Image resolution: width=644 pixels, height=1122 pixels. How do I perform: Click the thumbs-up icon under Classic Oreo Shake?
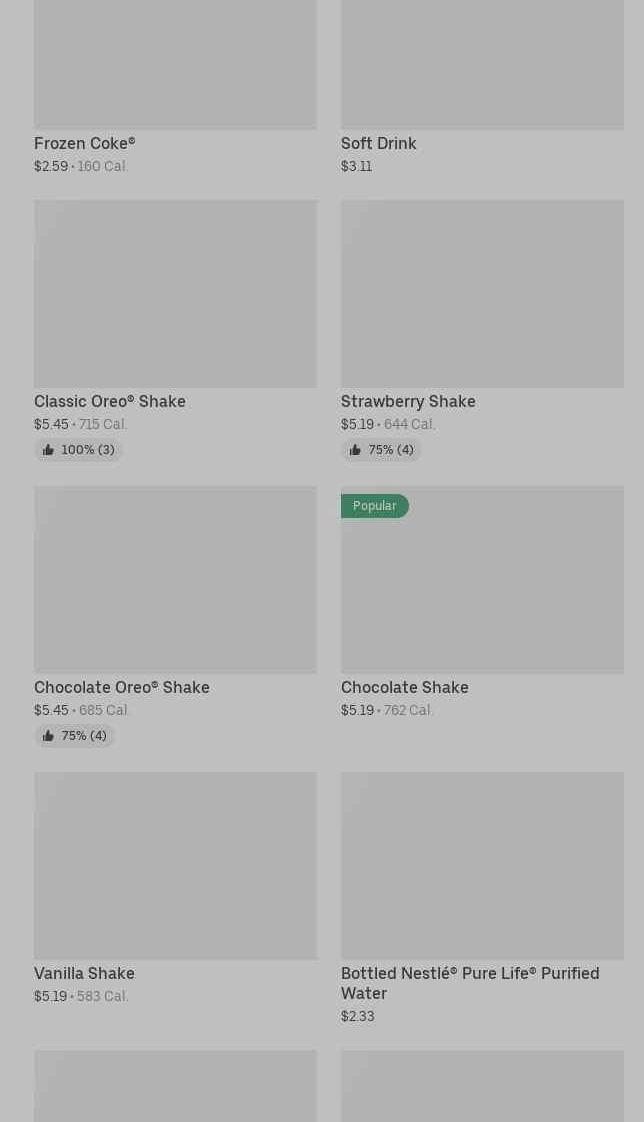click(48, 450)
